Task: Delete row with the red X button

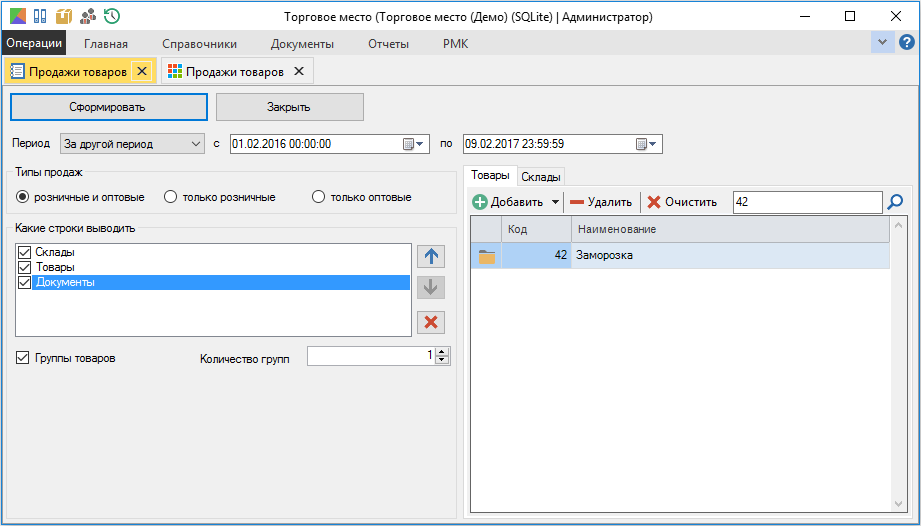Action: (x=431, y=322)
